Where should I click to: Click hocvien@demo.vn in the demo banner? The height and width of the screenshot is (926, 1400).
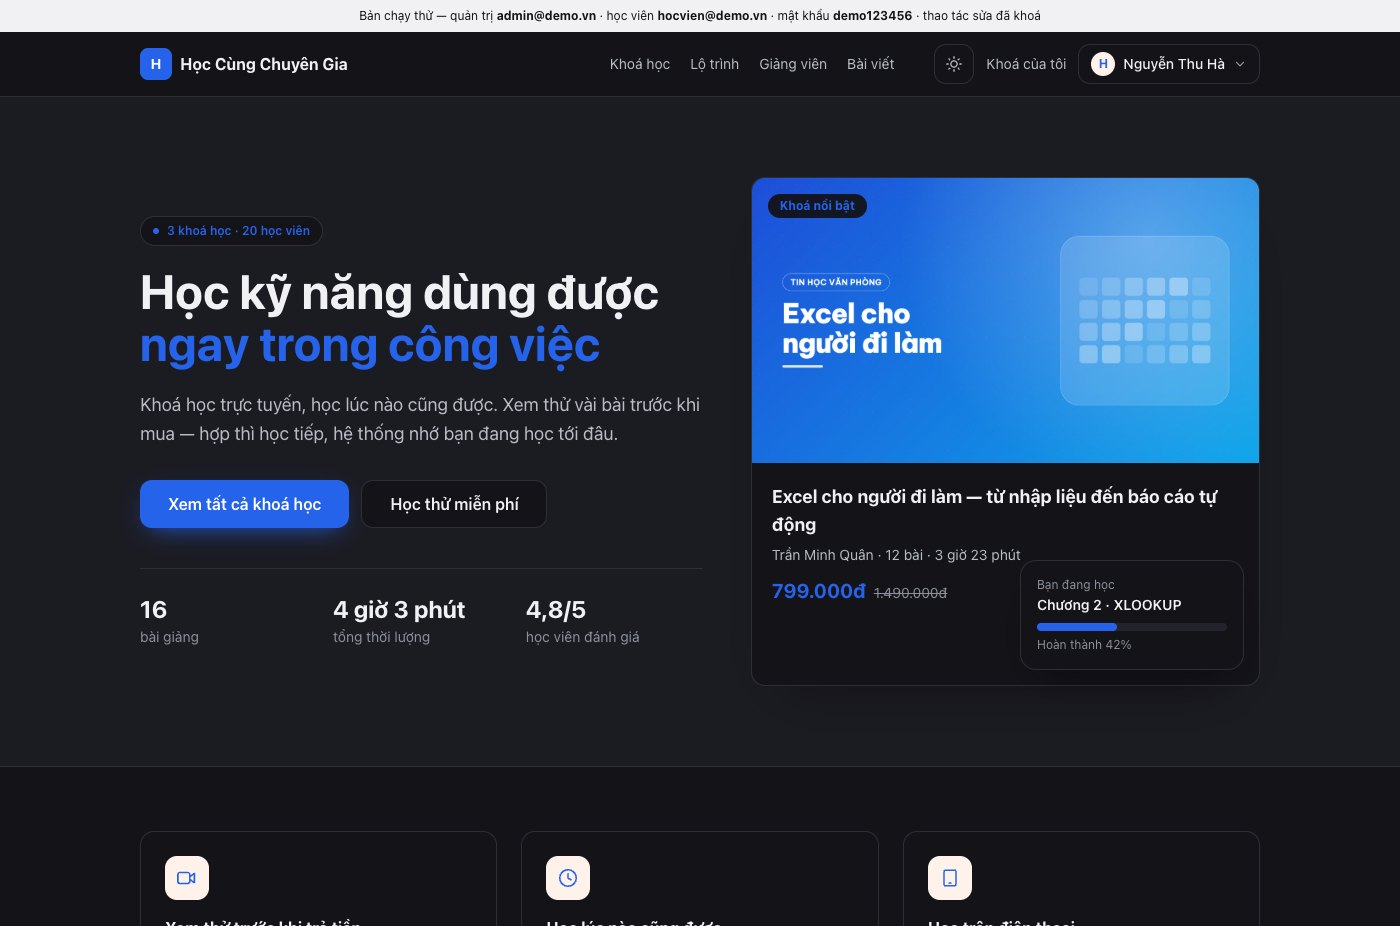click(712, 16)
